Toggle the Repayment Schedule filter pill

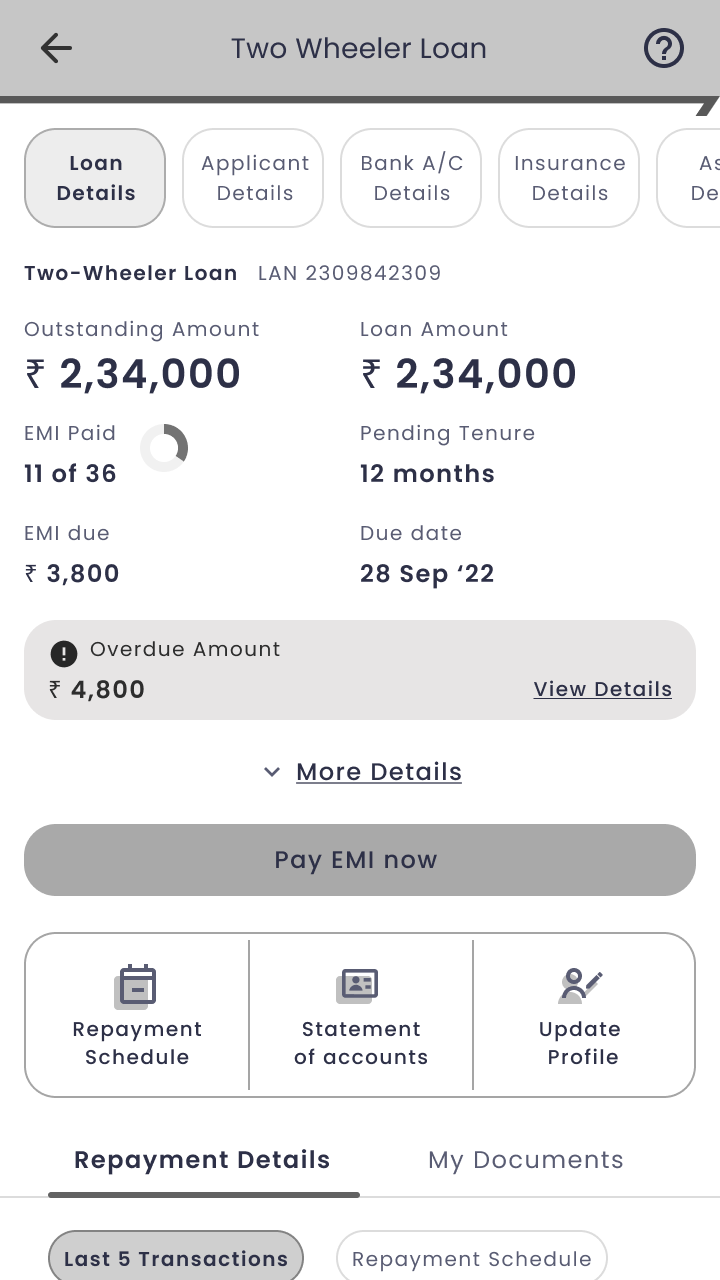pyautogui.click(x=472, y=1258)
